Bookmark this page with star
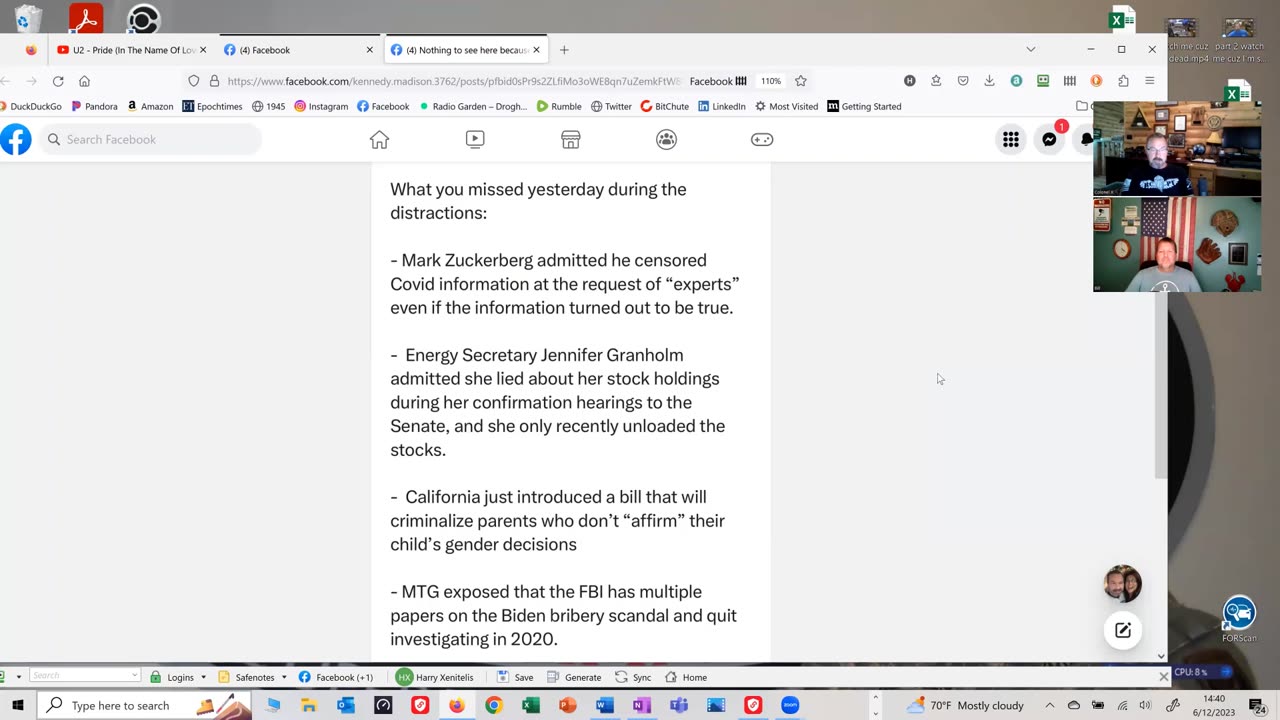 point(800,81)
